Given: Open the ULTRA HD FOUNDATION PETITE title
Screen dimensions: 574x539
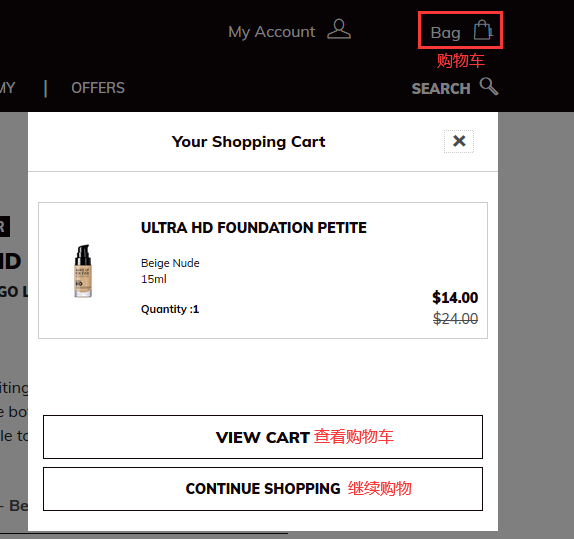Looking at the screenshot, I should tap(254, 228).
